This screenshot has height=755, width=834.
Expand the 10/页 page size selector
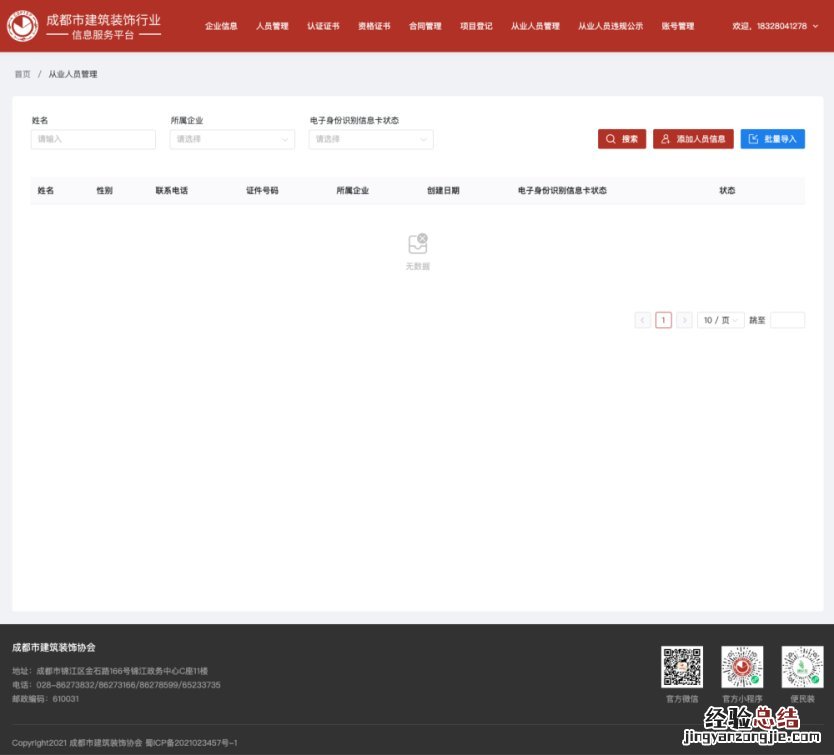[x=720, y=320]
